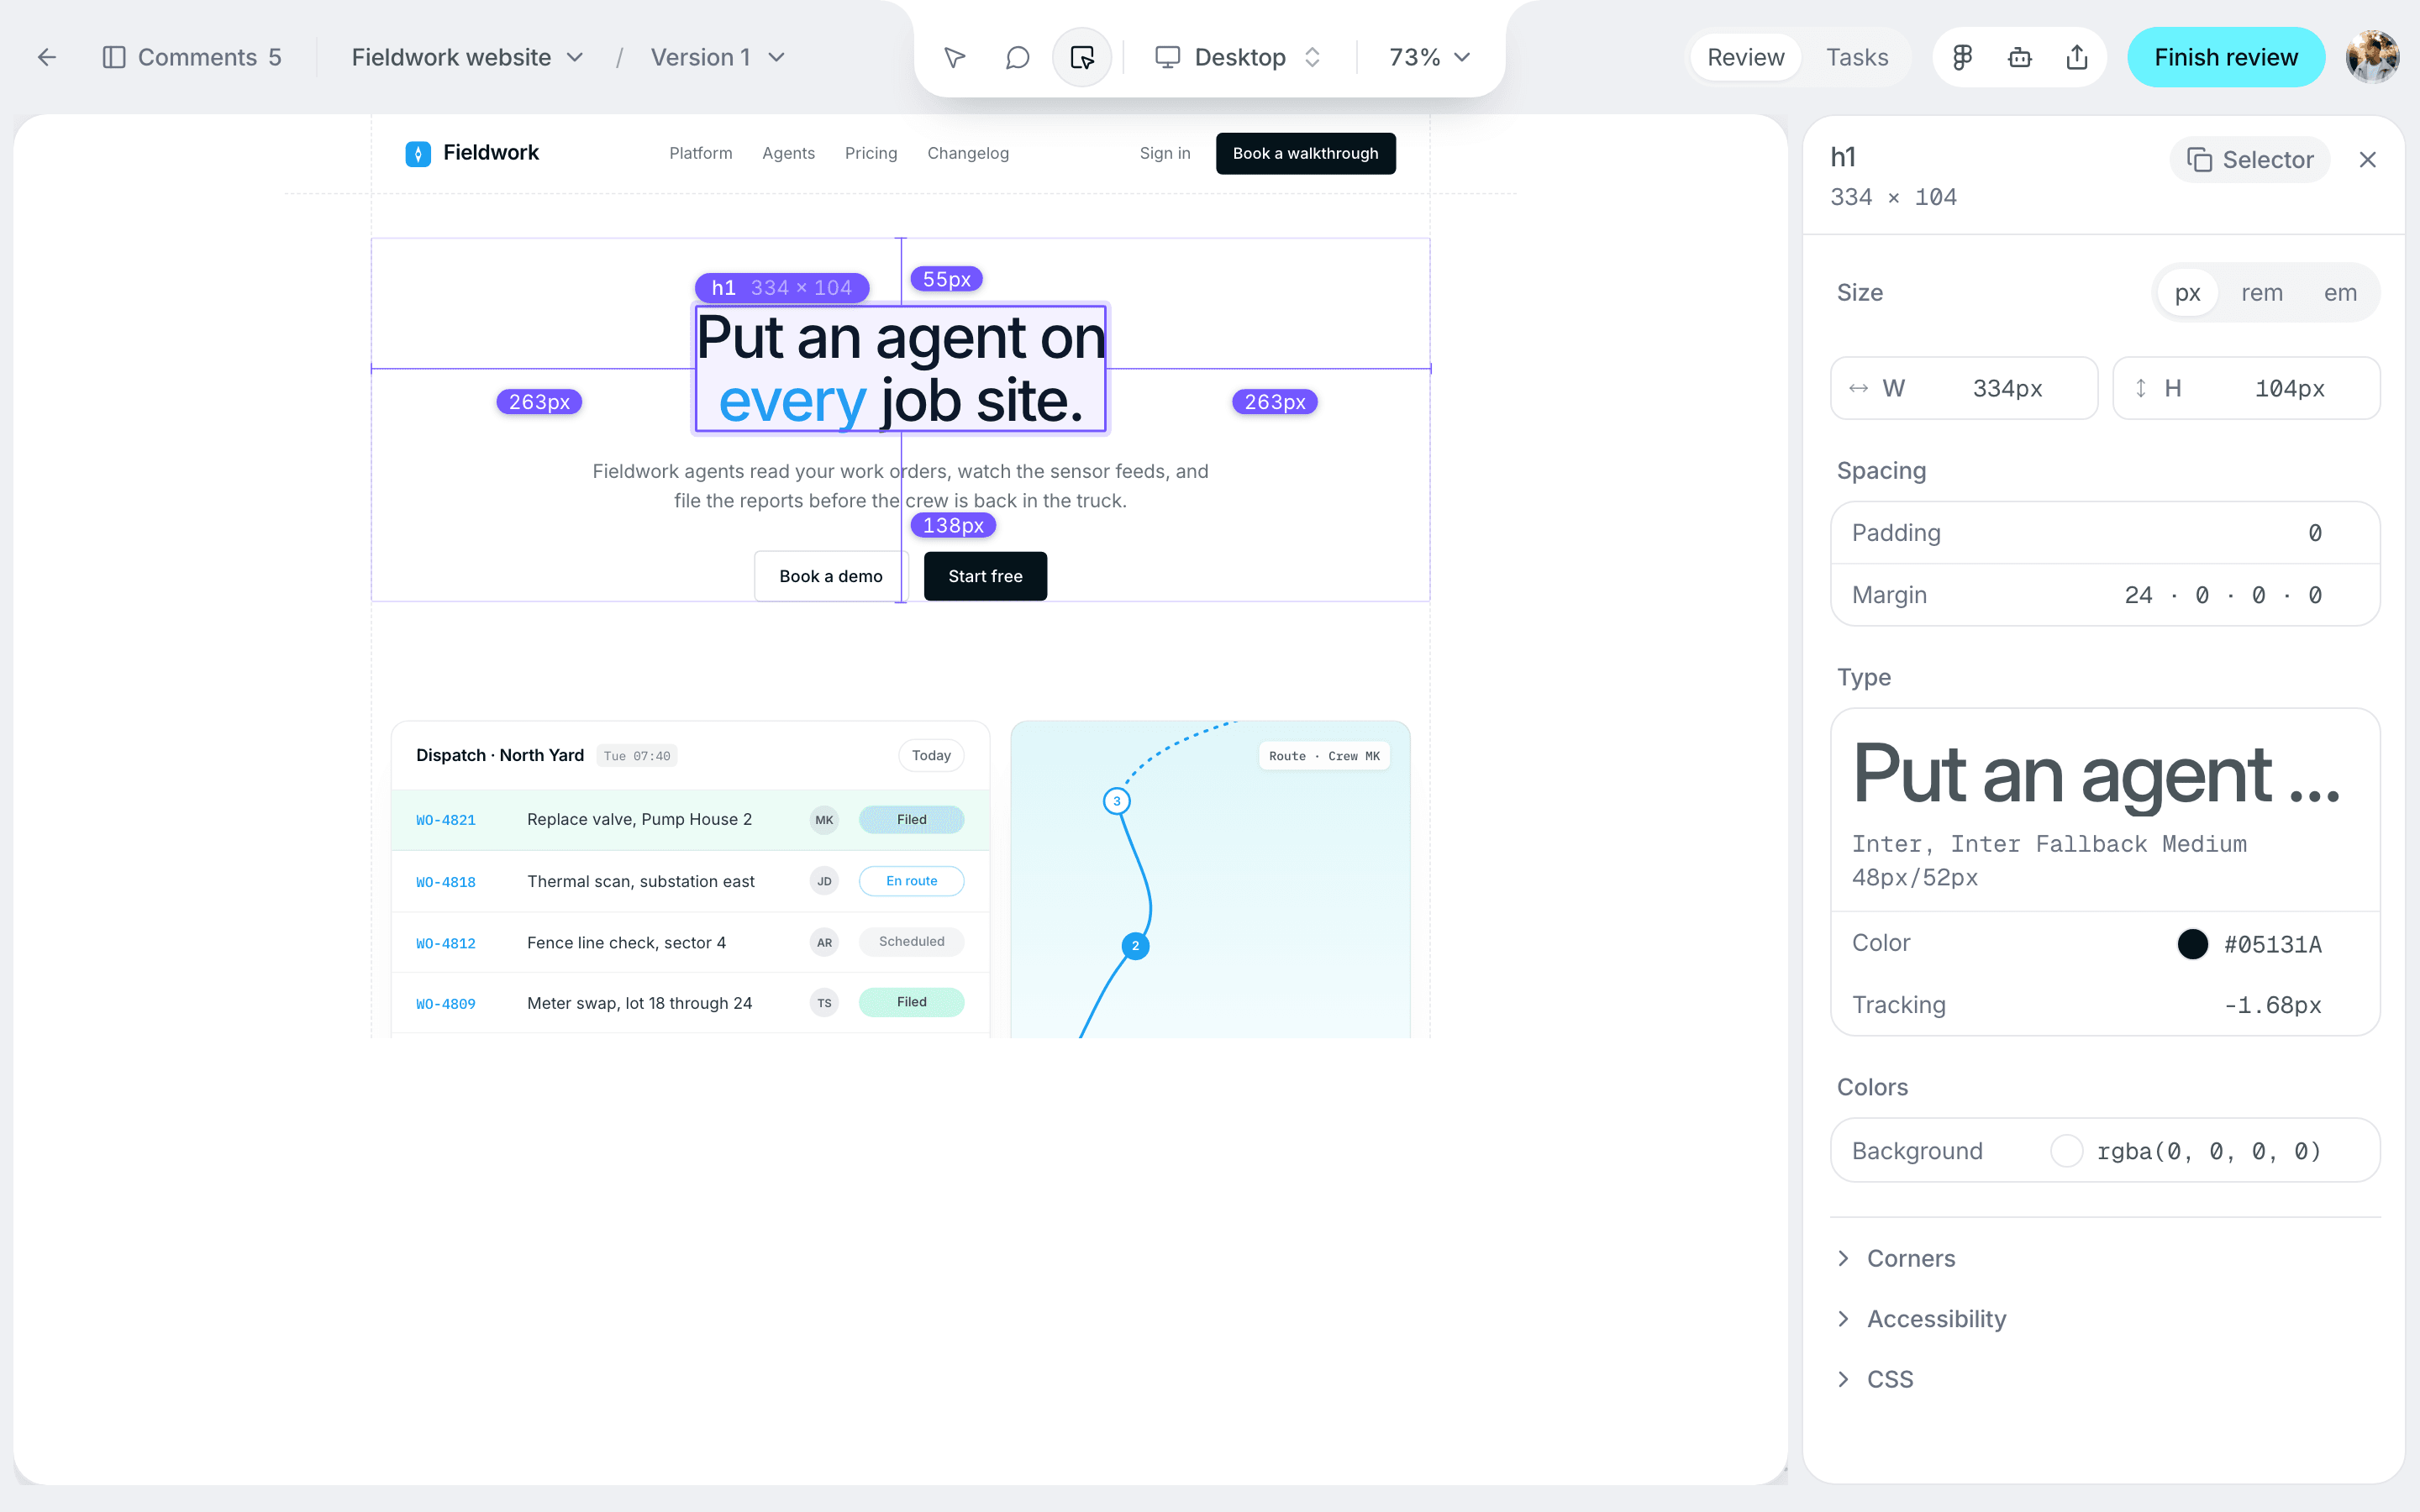Click the Scheduled status badge
2420x1512 pixels.
tap(912, 941)
